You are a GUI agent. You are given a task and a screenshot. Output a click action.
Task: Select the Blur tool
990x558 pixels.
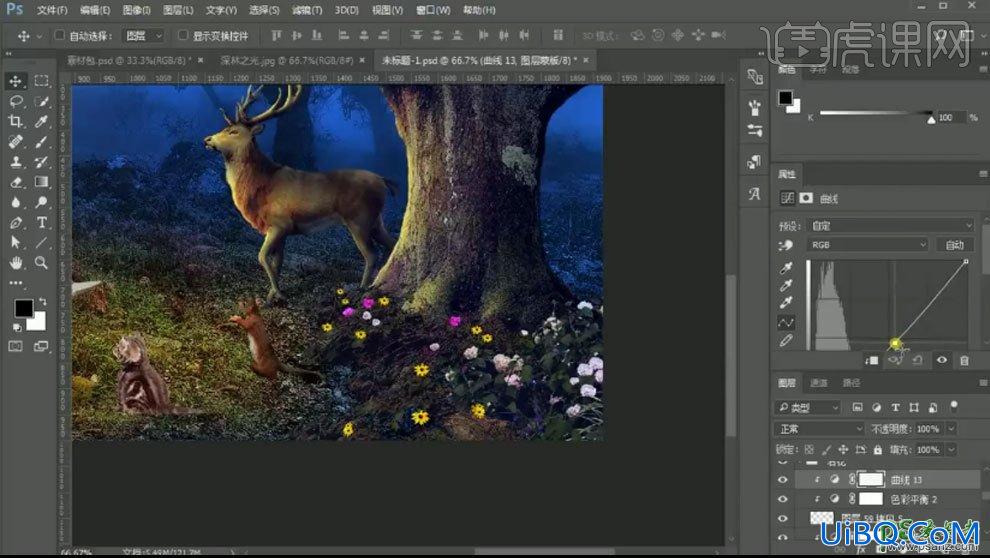coord(15,202)
